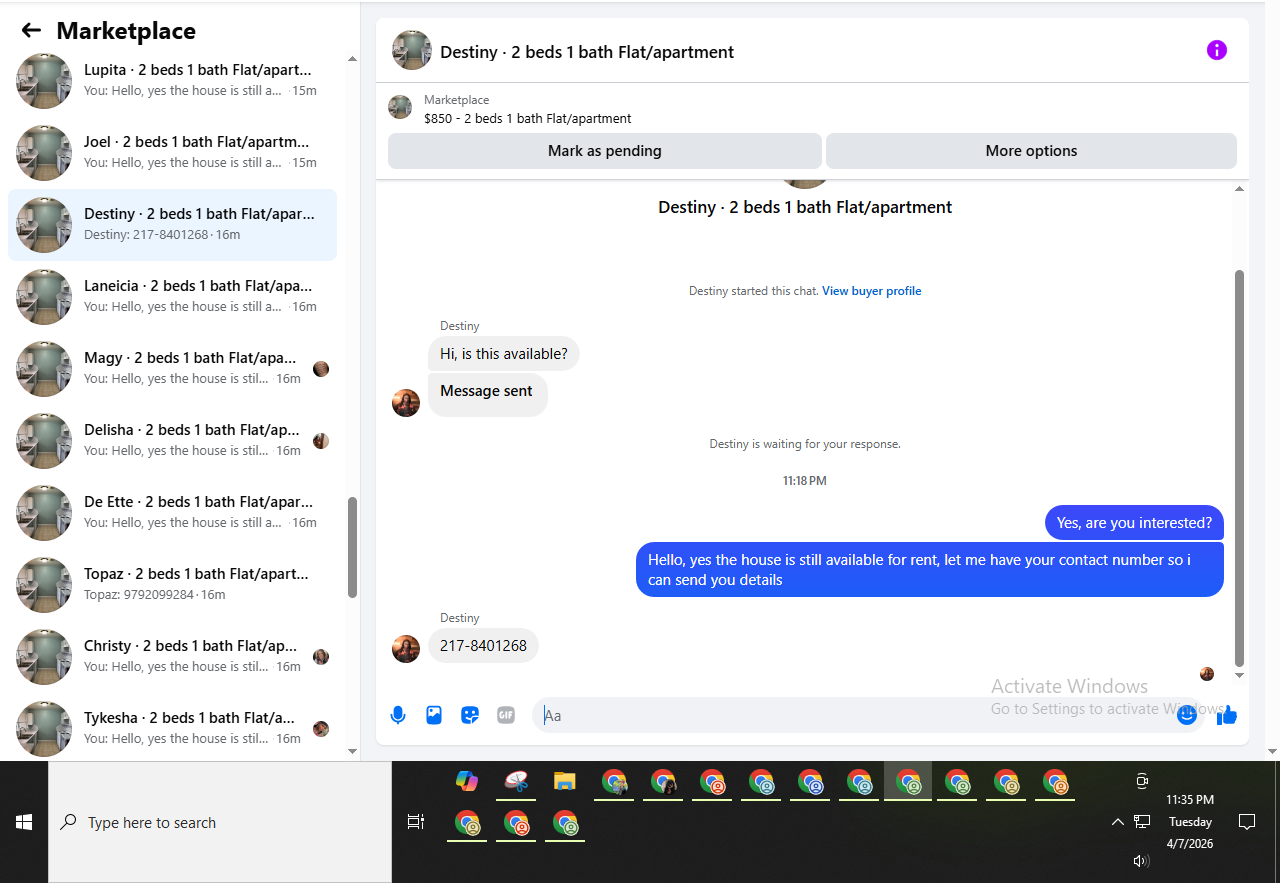The height and width of the screenshot is (883, 1280).
Task: Open File Explorer from the taskbar
Action: [x=565, y=781]
